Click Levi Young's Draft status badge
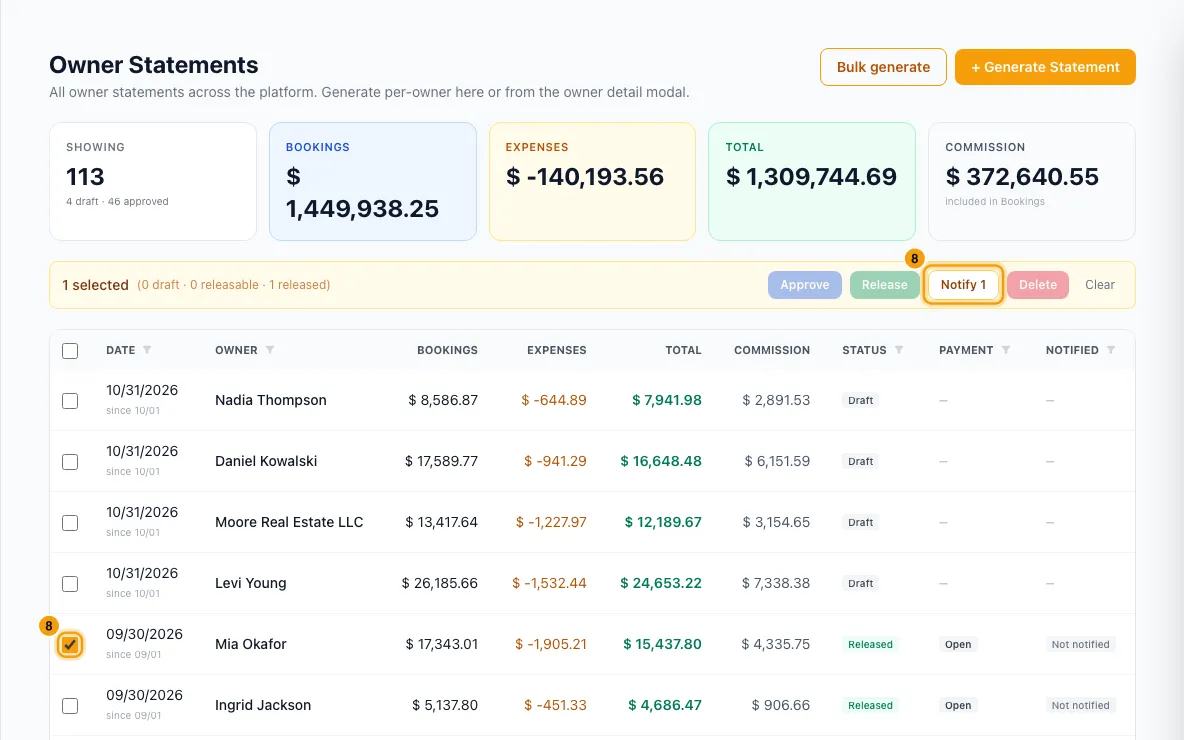The image size is (1184, 740). point(860,584)
